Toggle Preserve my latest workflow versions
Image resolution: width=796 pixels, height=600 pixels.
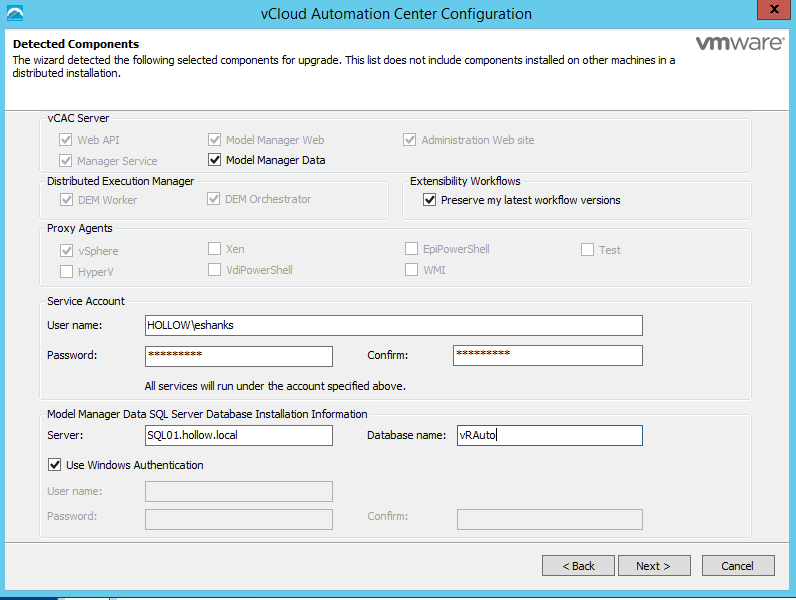tap(430, 200)
